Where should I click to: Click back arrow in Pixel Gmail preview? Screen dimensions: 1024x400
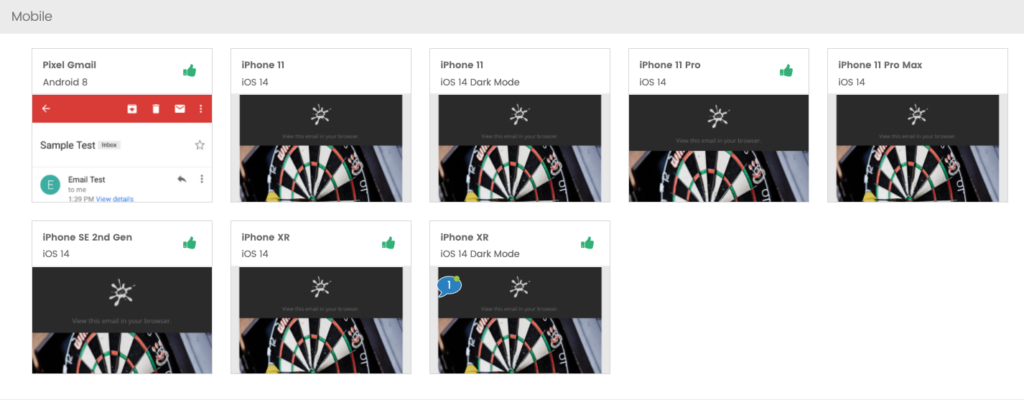click(x=46, y=108)
